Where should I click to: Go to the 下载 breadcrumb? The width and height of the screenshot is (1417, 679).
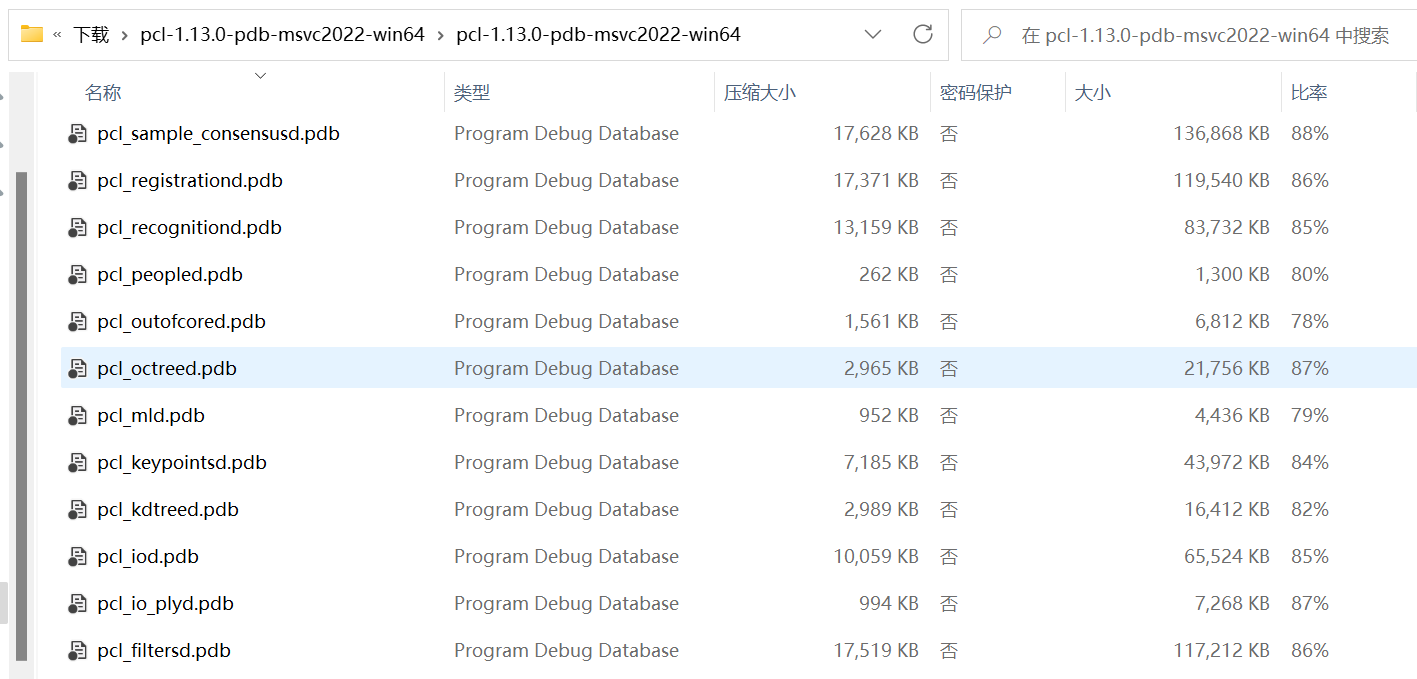coord(91,35)
